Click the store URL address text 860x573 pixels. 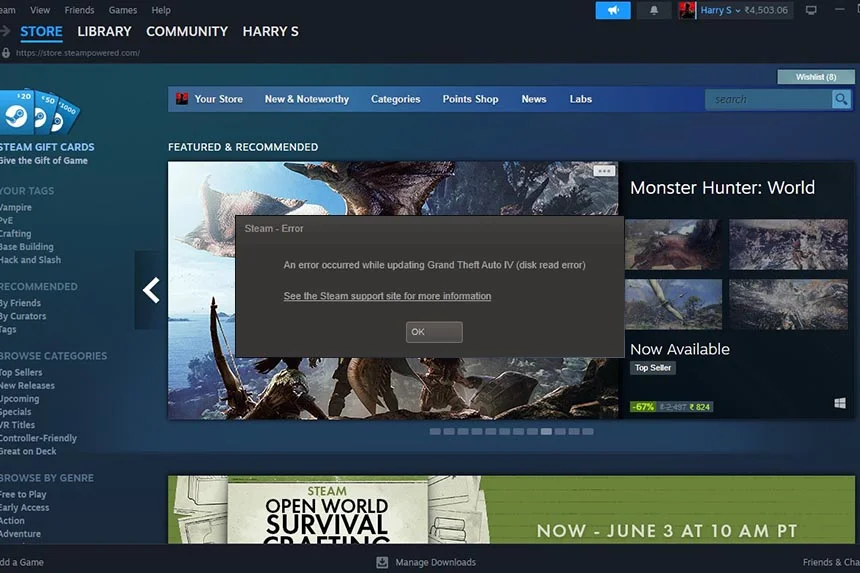pyautogui.click(x=77, y=53)
